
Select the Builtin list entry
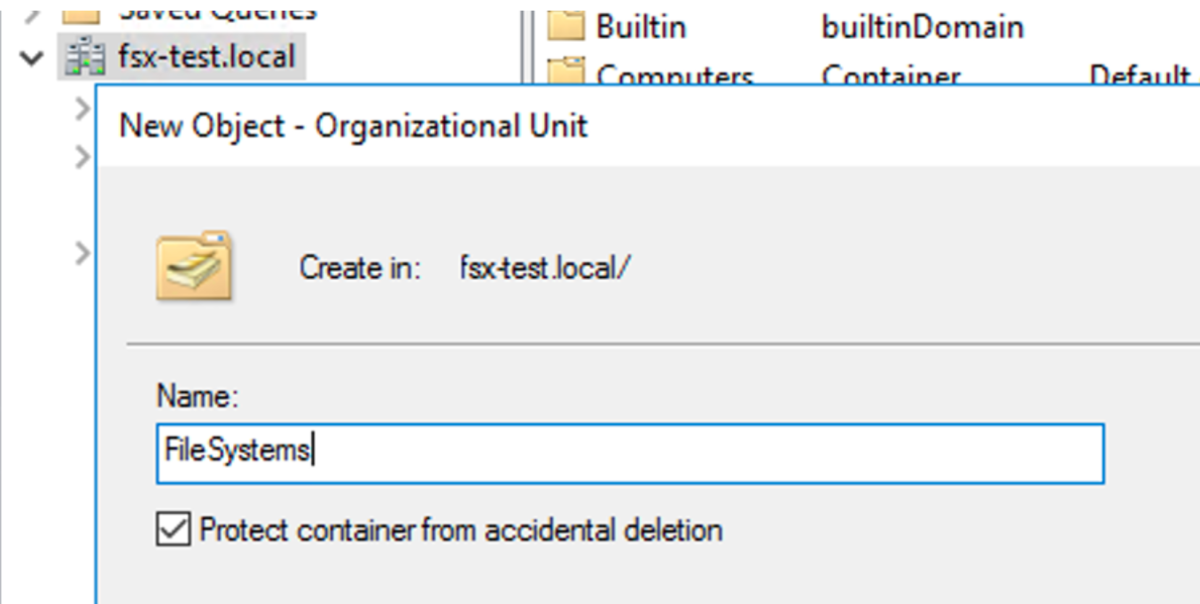pos(641,26)
